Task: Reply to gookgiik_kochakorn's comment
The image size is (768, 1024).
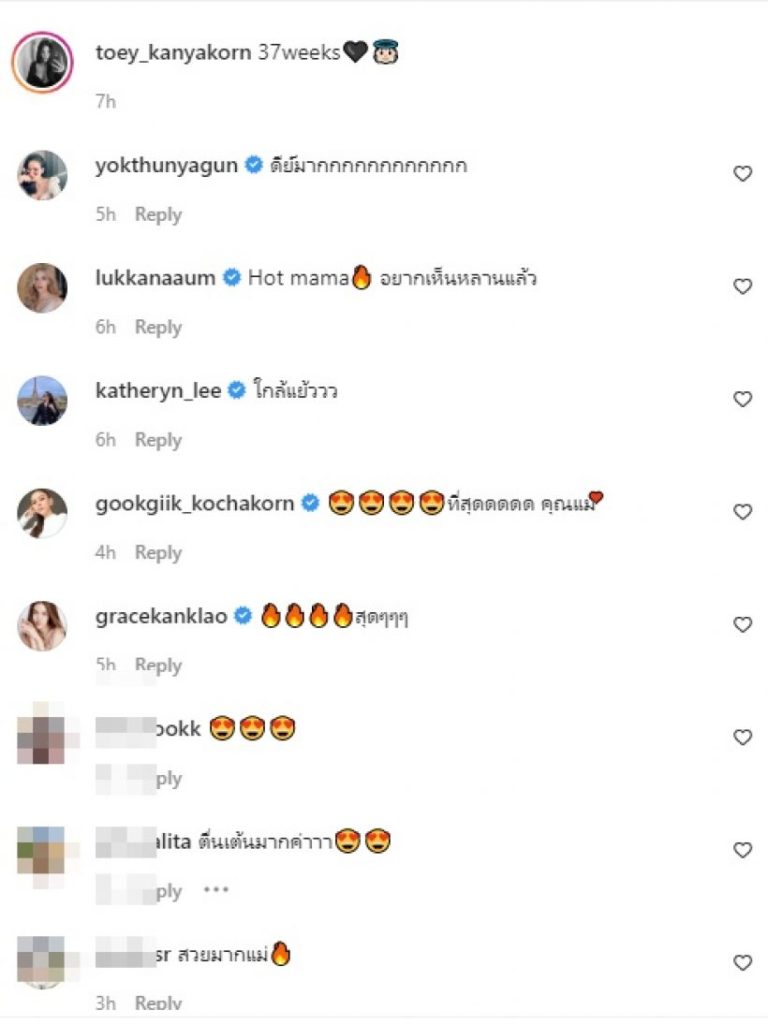Action: 158,553
